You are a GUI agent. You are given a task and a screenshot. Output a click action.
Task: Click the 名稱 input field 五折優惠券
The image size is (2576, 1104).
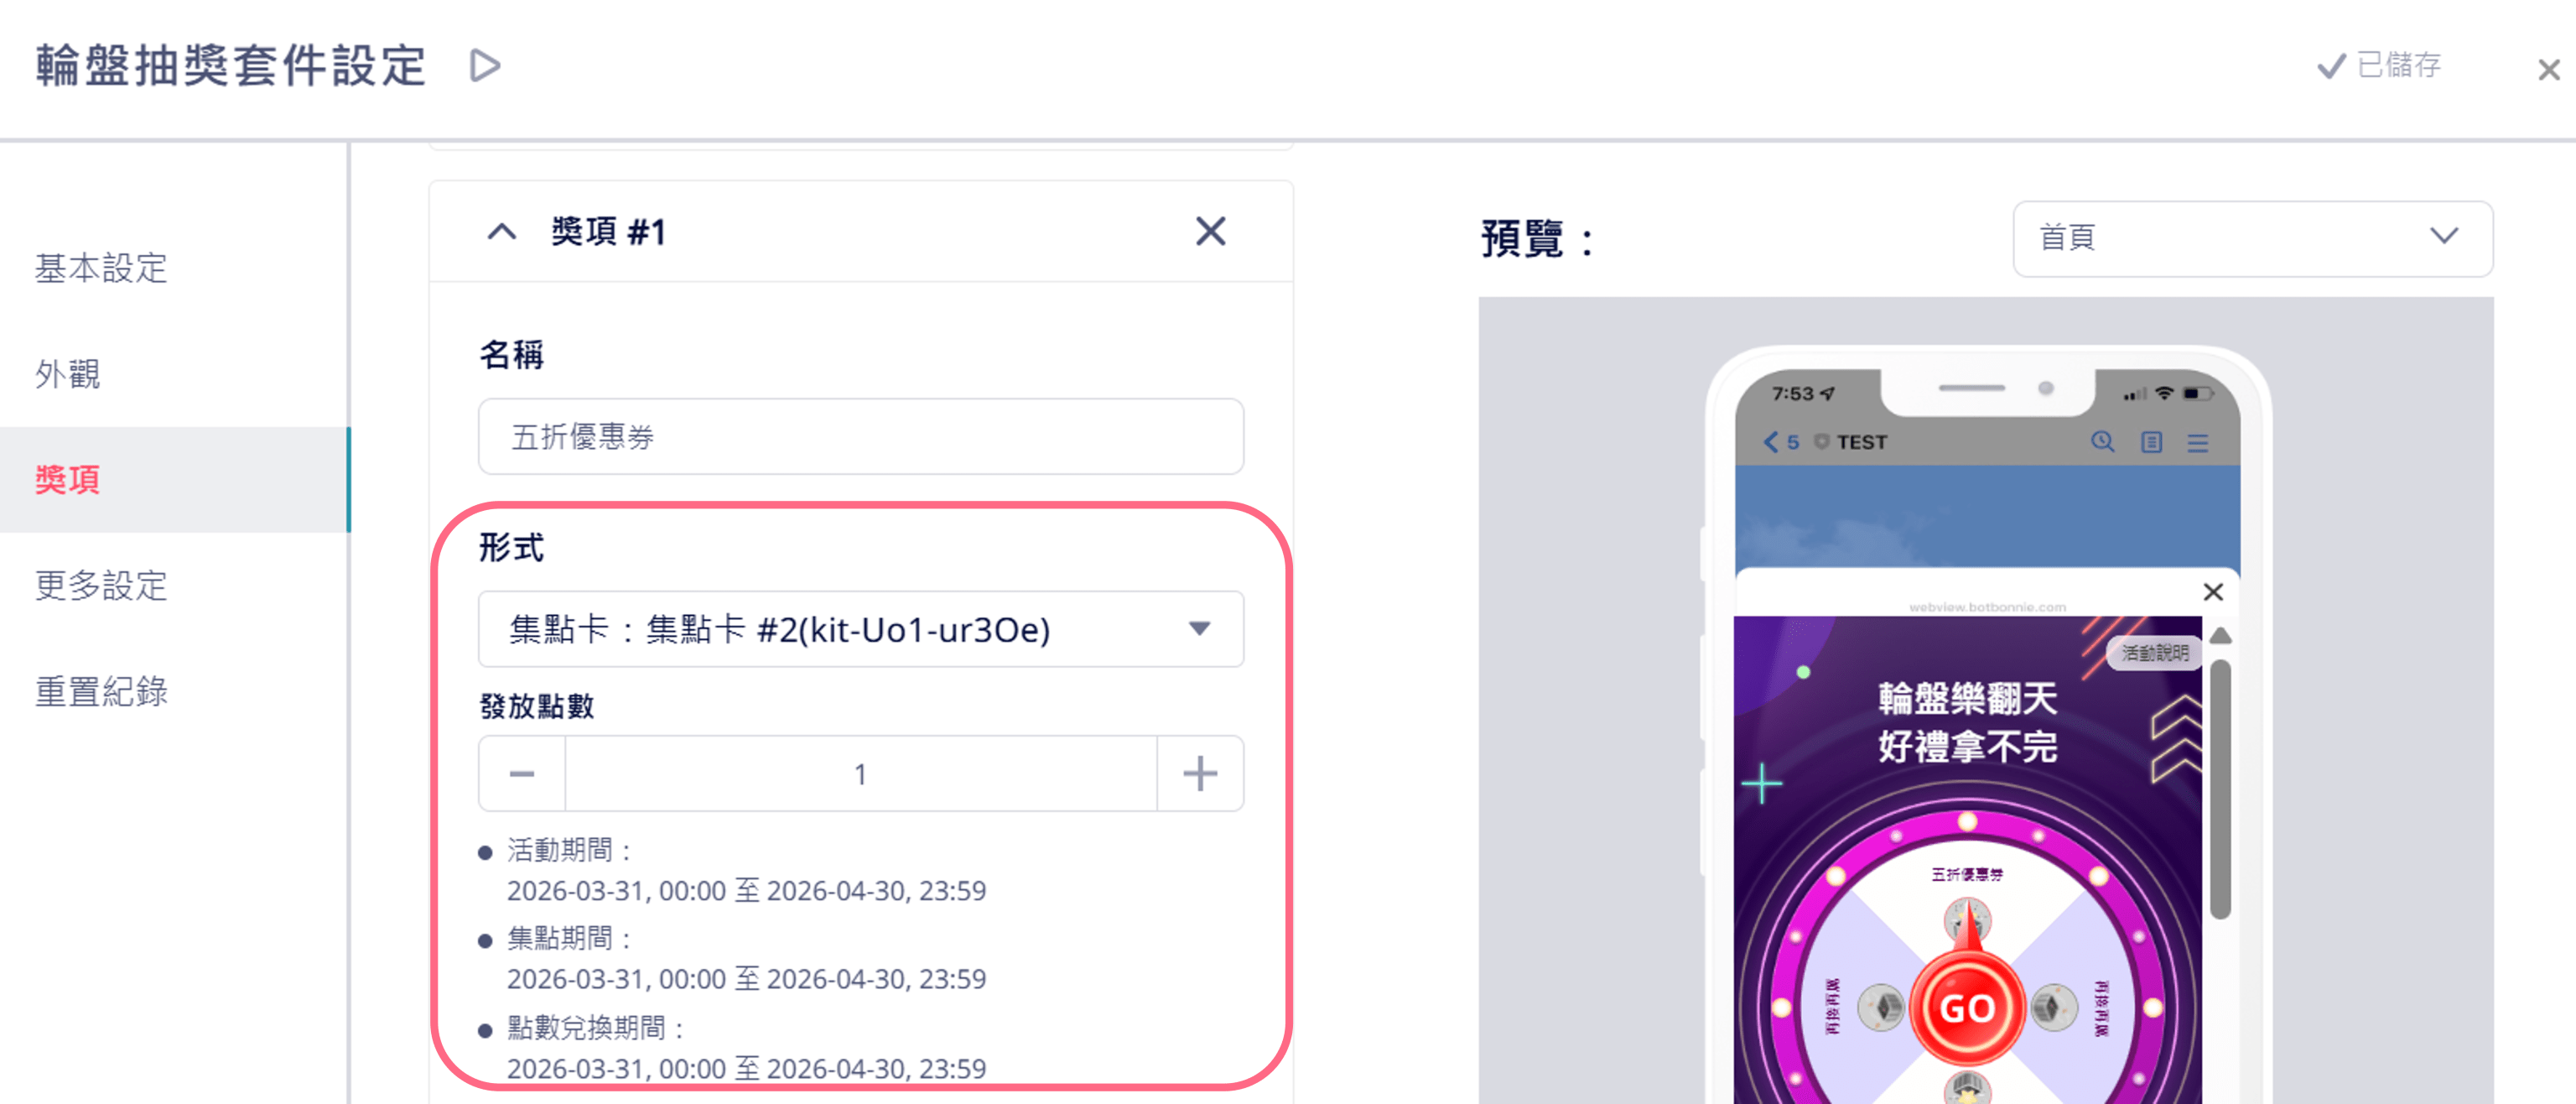[860, 437]
